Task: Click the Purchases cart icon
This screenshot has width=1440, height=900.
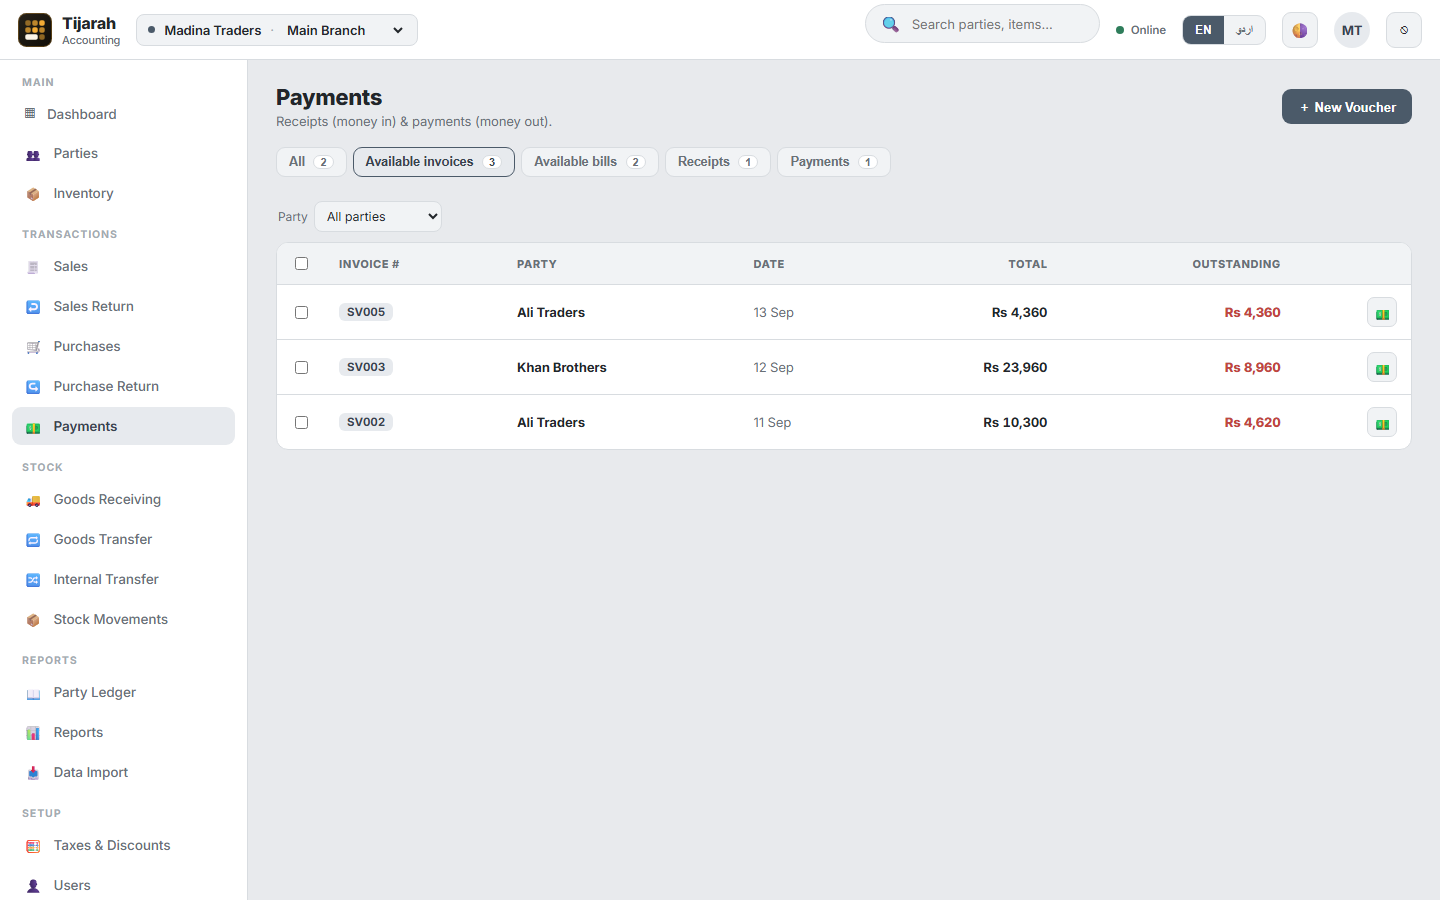Action: point(33,347)
